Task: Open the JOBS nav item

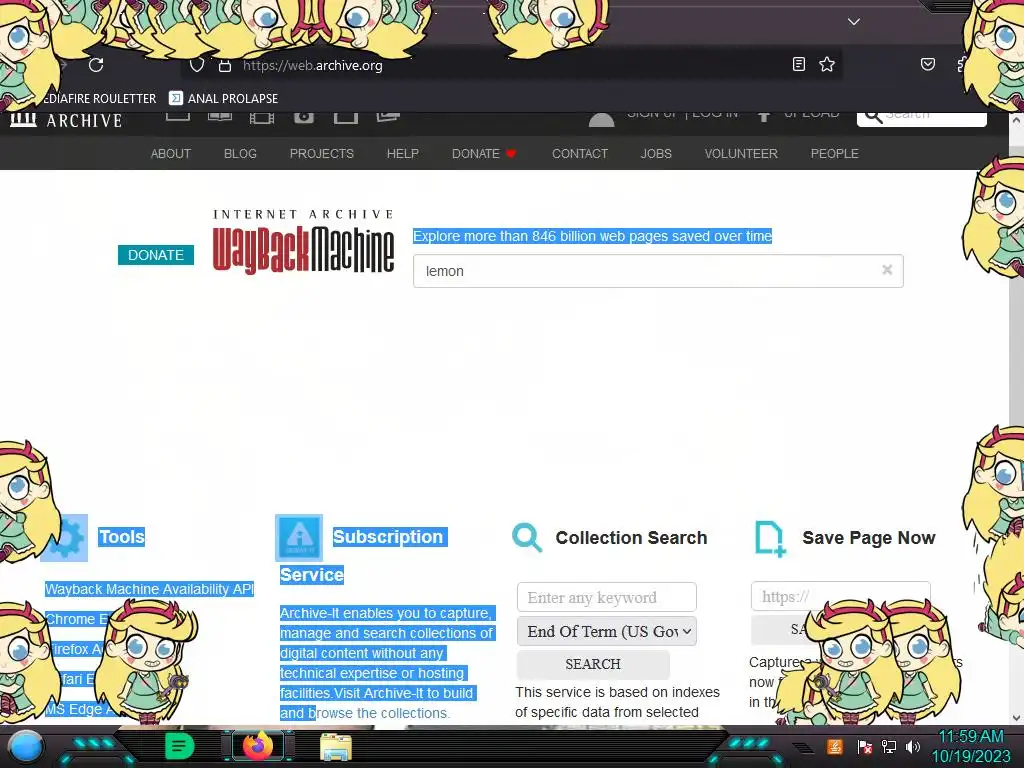Action: [656, 153]
